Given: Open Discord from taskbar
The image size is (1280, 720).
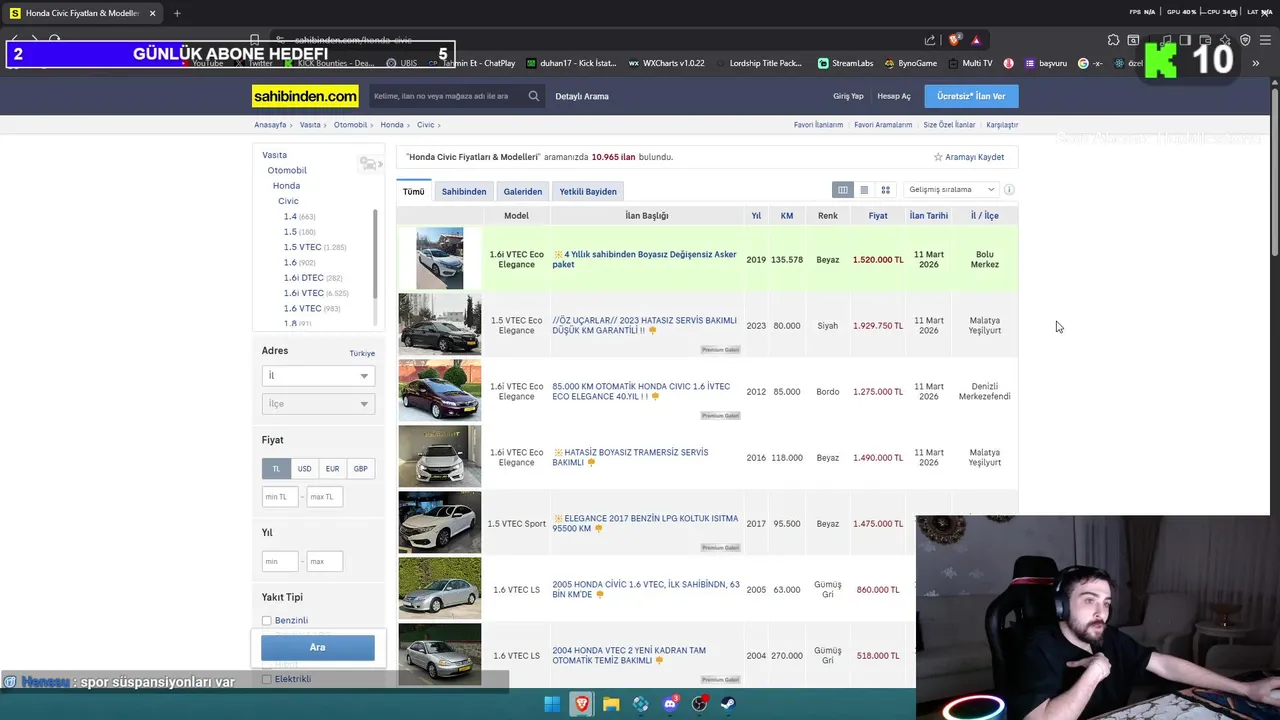Looking at the screenshot, I should pyautogui.click(x=670, y=704).
